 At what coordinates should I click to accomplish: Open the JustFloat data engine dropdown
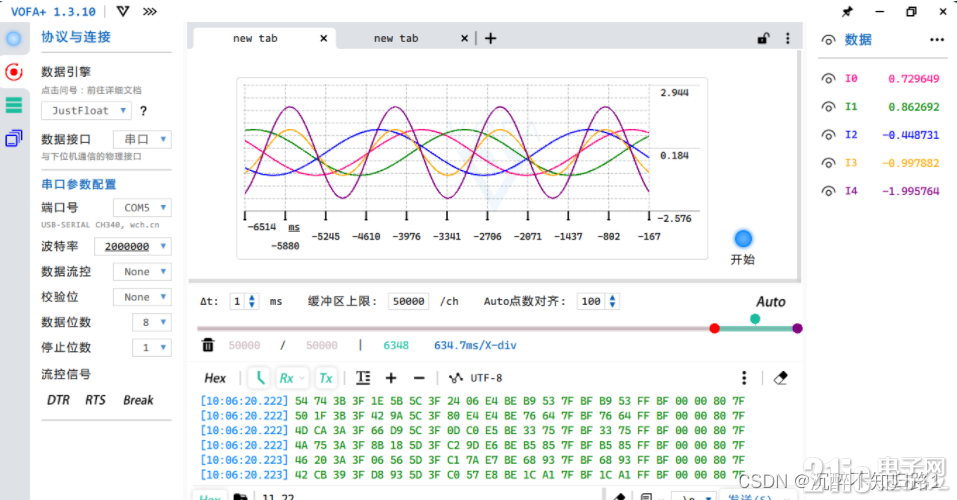tap(87, 111)
